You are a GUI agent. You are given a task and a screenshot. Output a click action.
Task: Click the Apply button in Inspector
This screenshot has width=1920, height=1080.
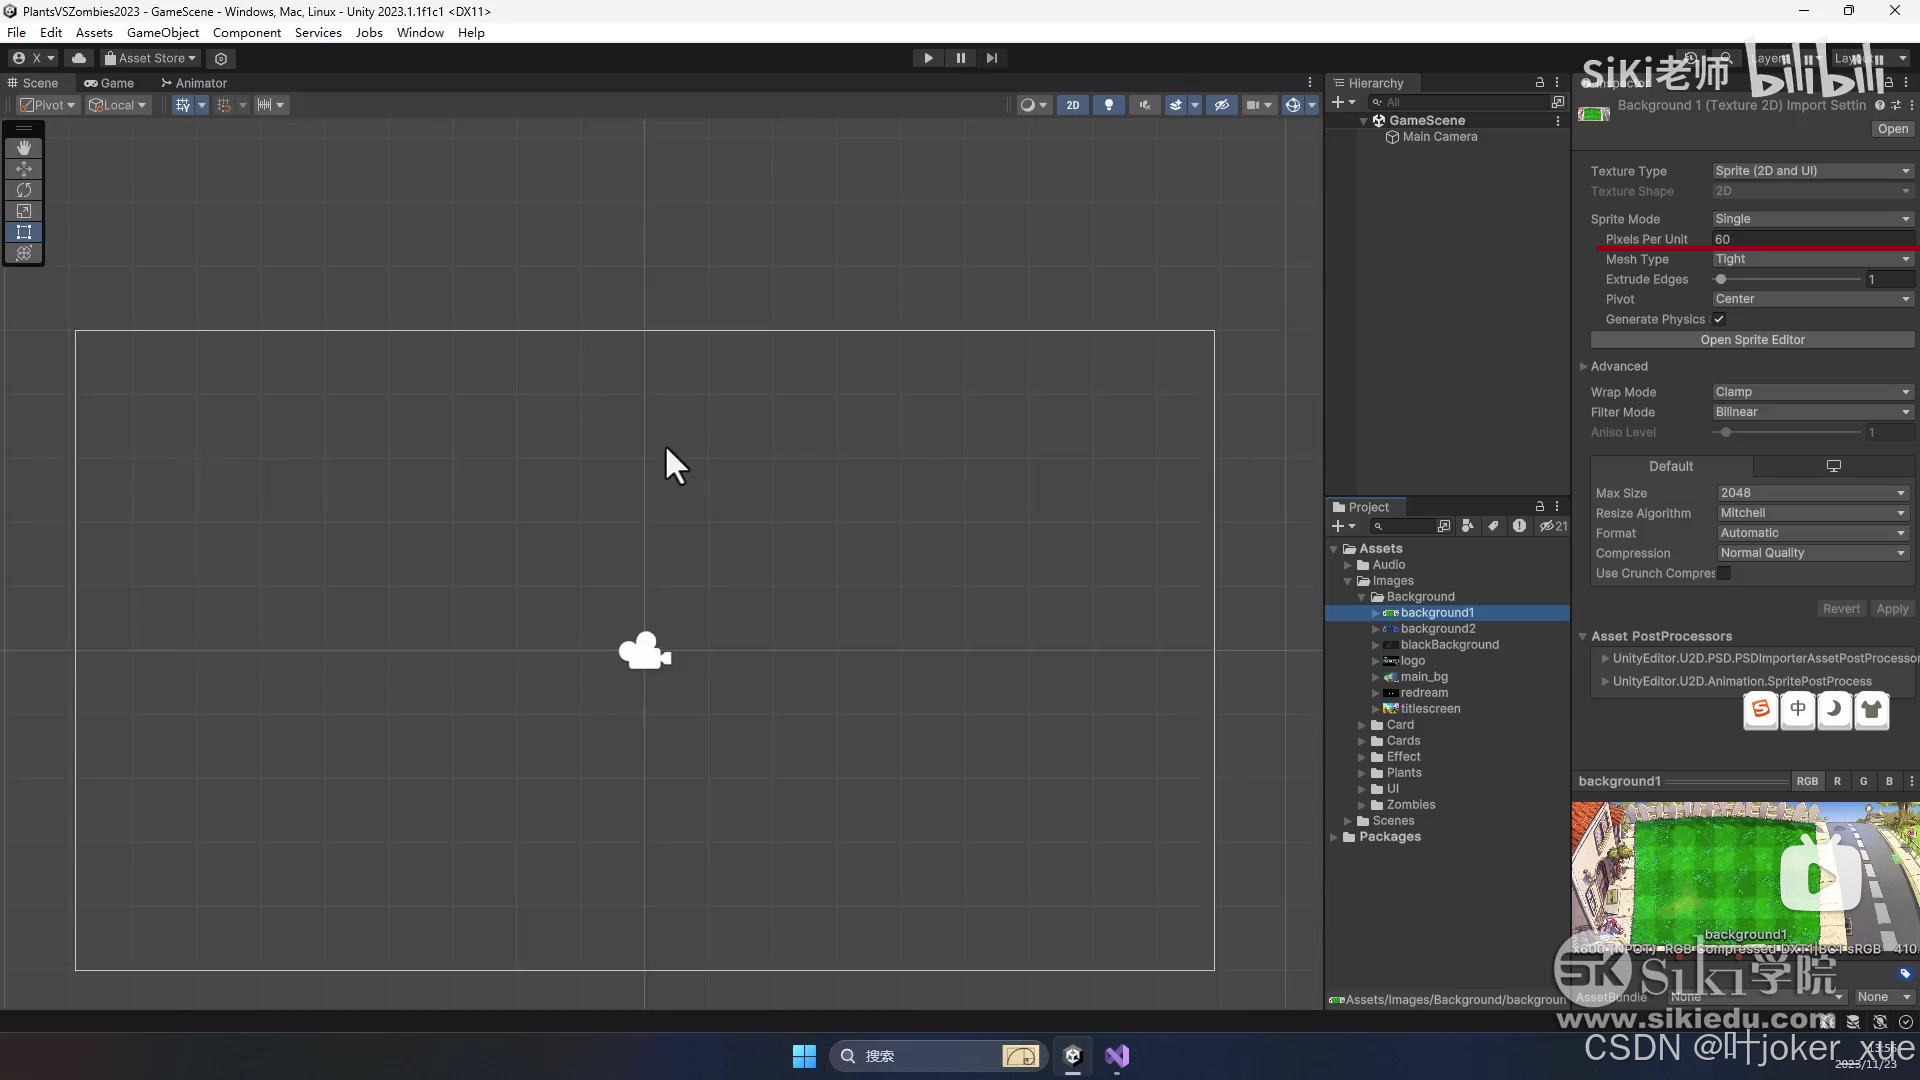coord(1893,609)
